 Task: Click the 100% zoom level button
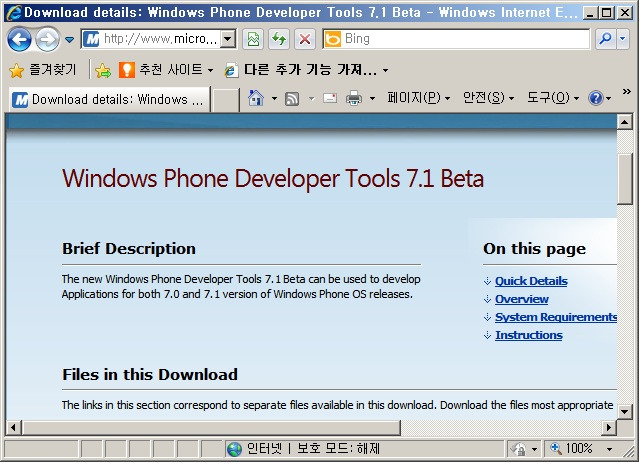pyautogui.click(x=573, y=449)
